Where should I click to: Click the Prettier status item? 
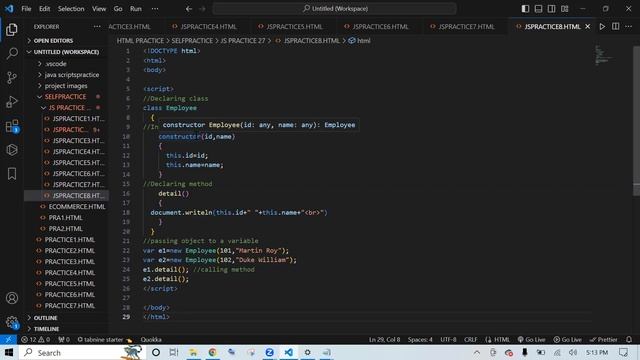[x=604, y=340]
